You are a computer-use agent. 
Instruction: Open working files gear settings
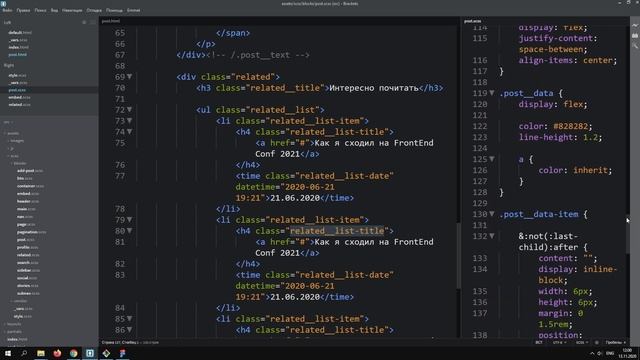coord(84,22)
